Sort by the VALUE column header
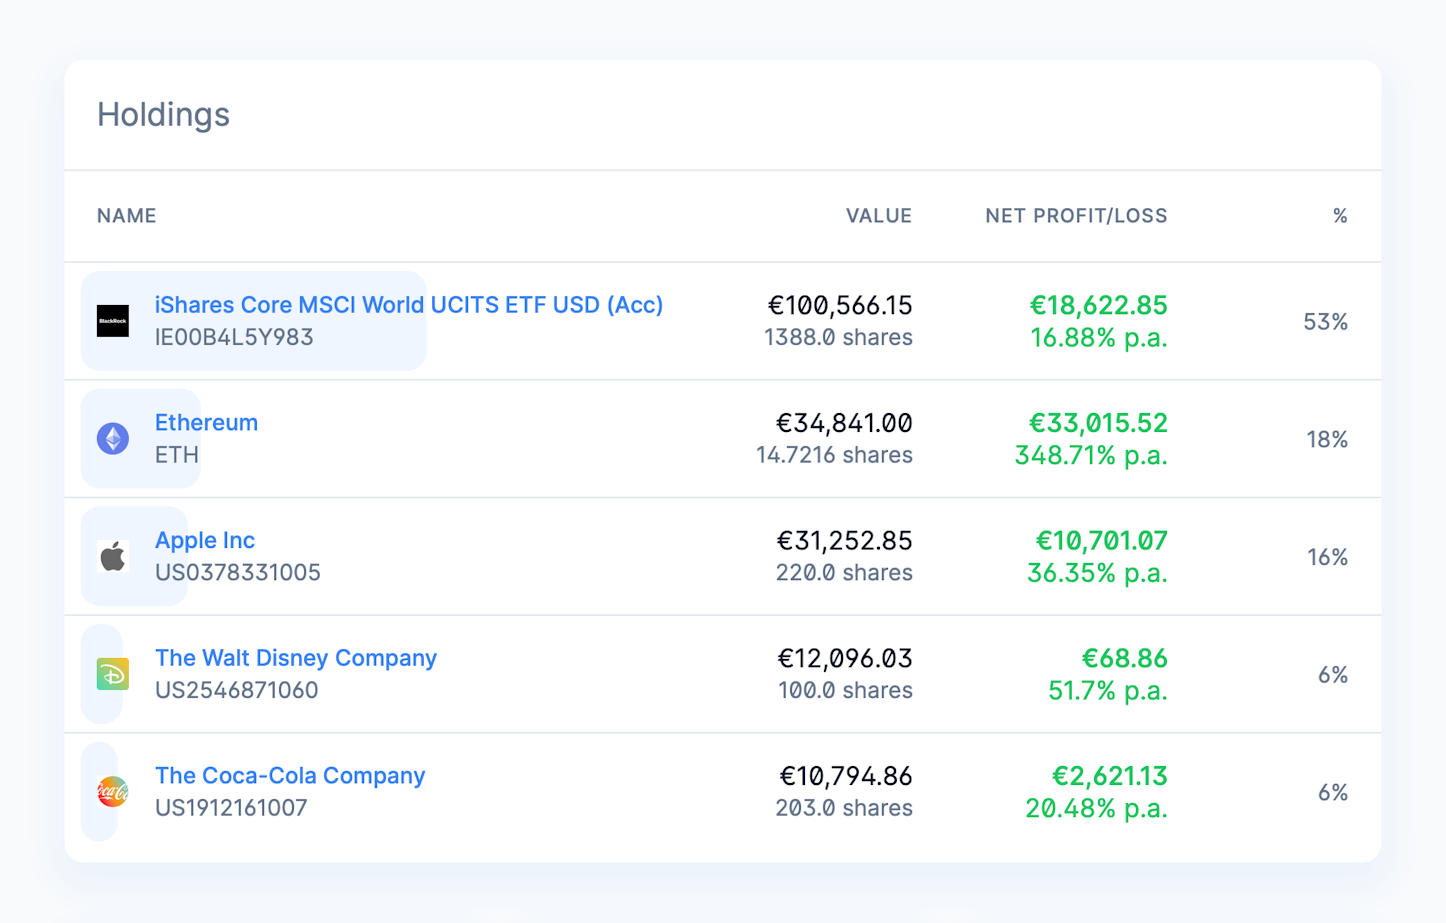 [878, 215]
